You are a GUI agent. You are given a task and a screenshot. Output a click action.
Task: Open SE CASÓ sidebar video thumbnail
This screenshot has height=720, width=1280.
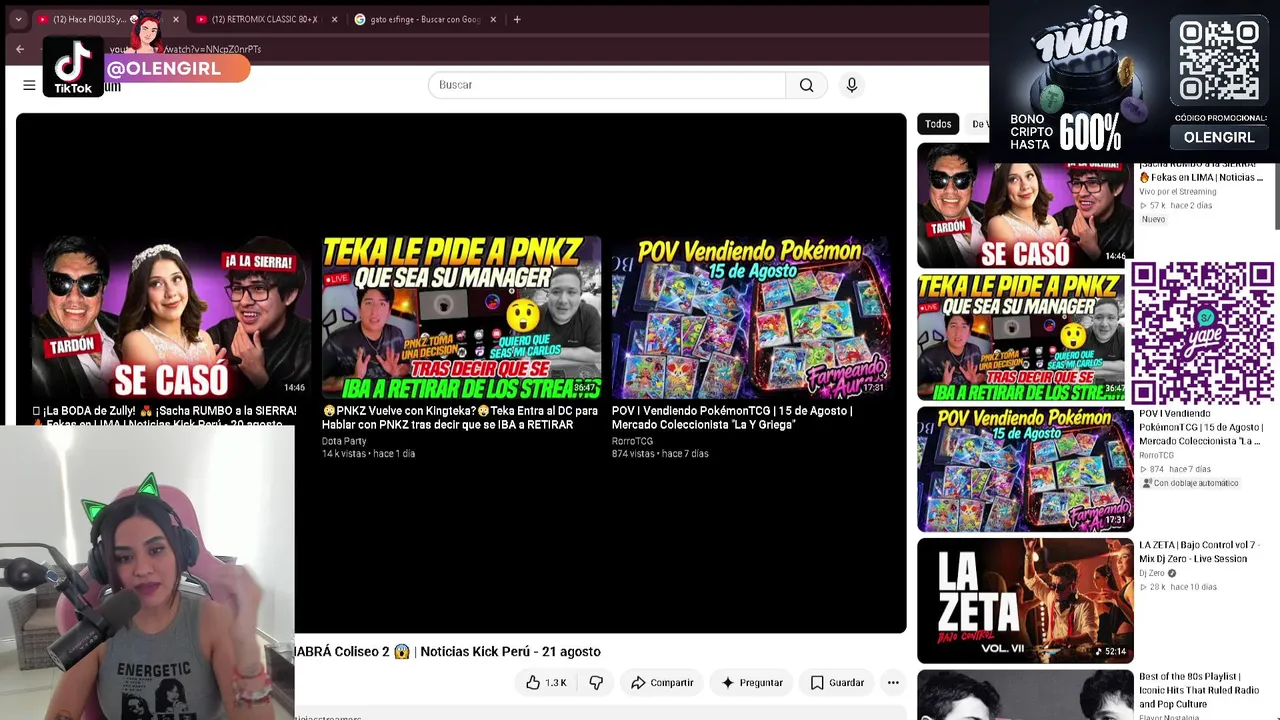click(x=1025, y=205)
